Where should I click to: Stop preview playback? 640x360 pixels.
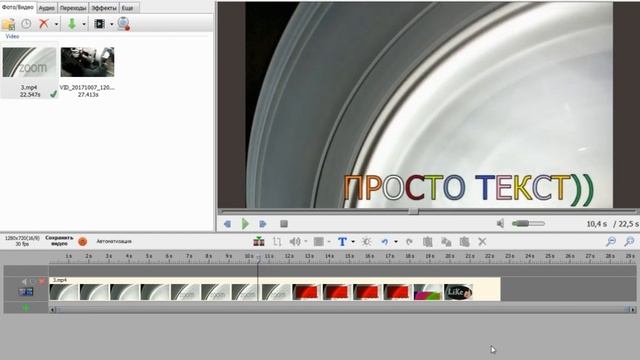284,224
